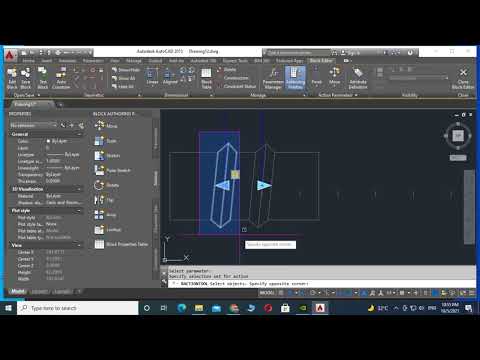Click the Auto Constrain ribbon button
Viewport: 480px width, 360px height.
pos(61,78)
